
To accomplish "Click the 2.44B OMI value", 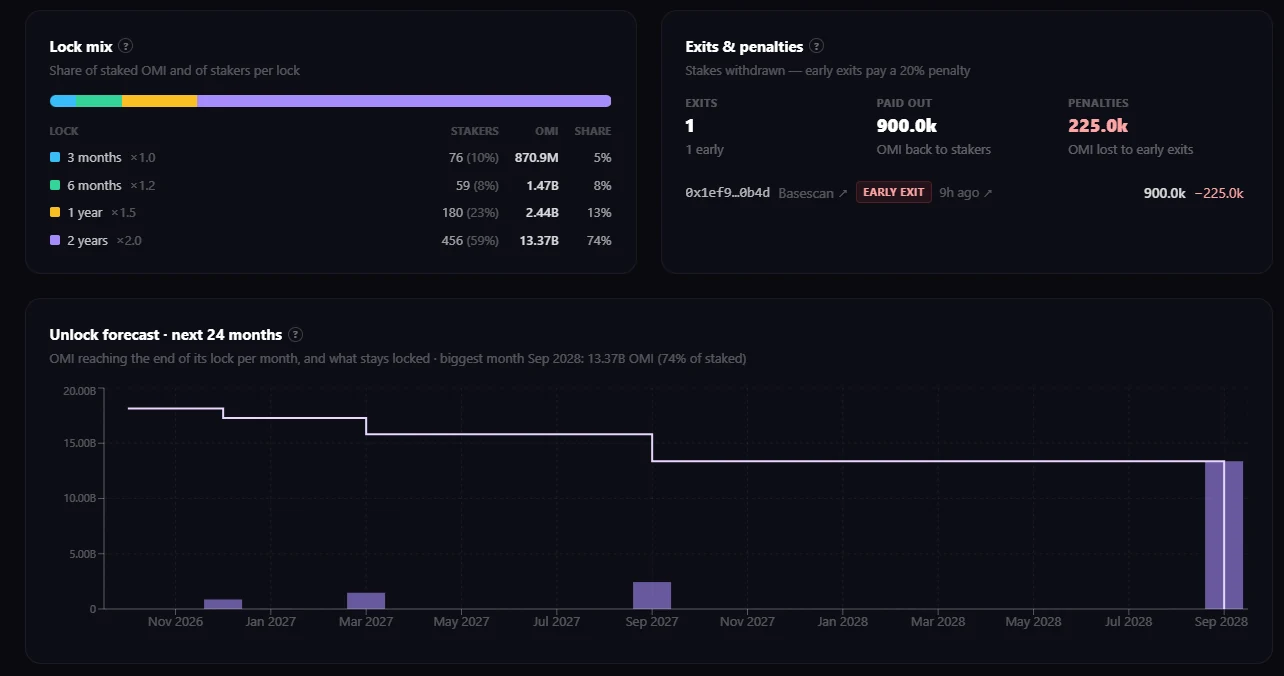I will (x=541, y=213).
